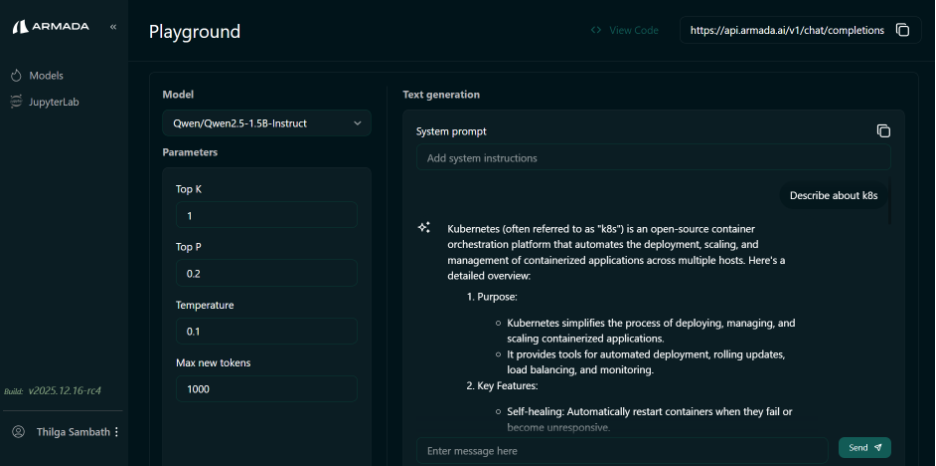Viewport: 936px width, 466px height.
Task: Click the chat scrollbar near user message
Action: pyautogui.click(x=888, y=200)
